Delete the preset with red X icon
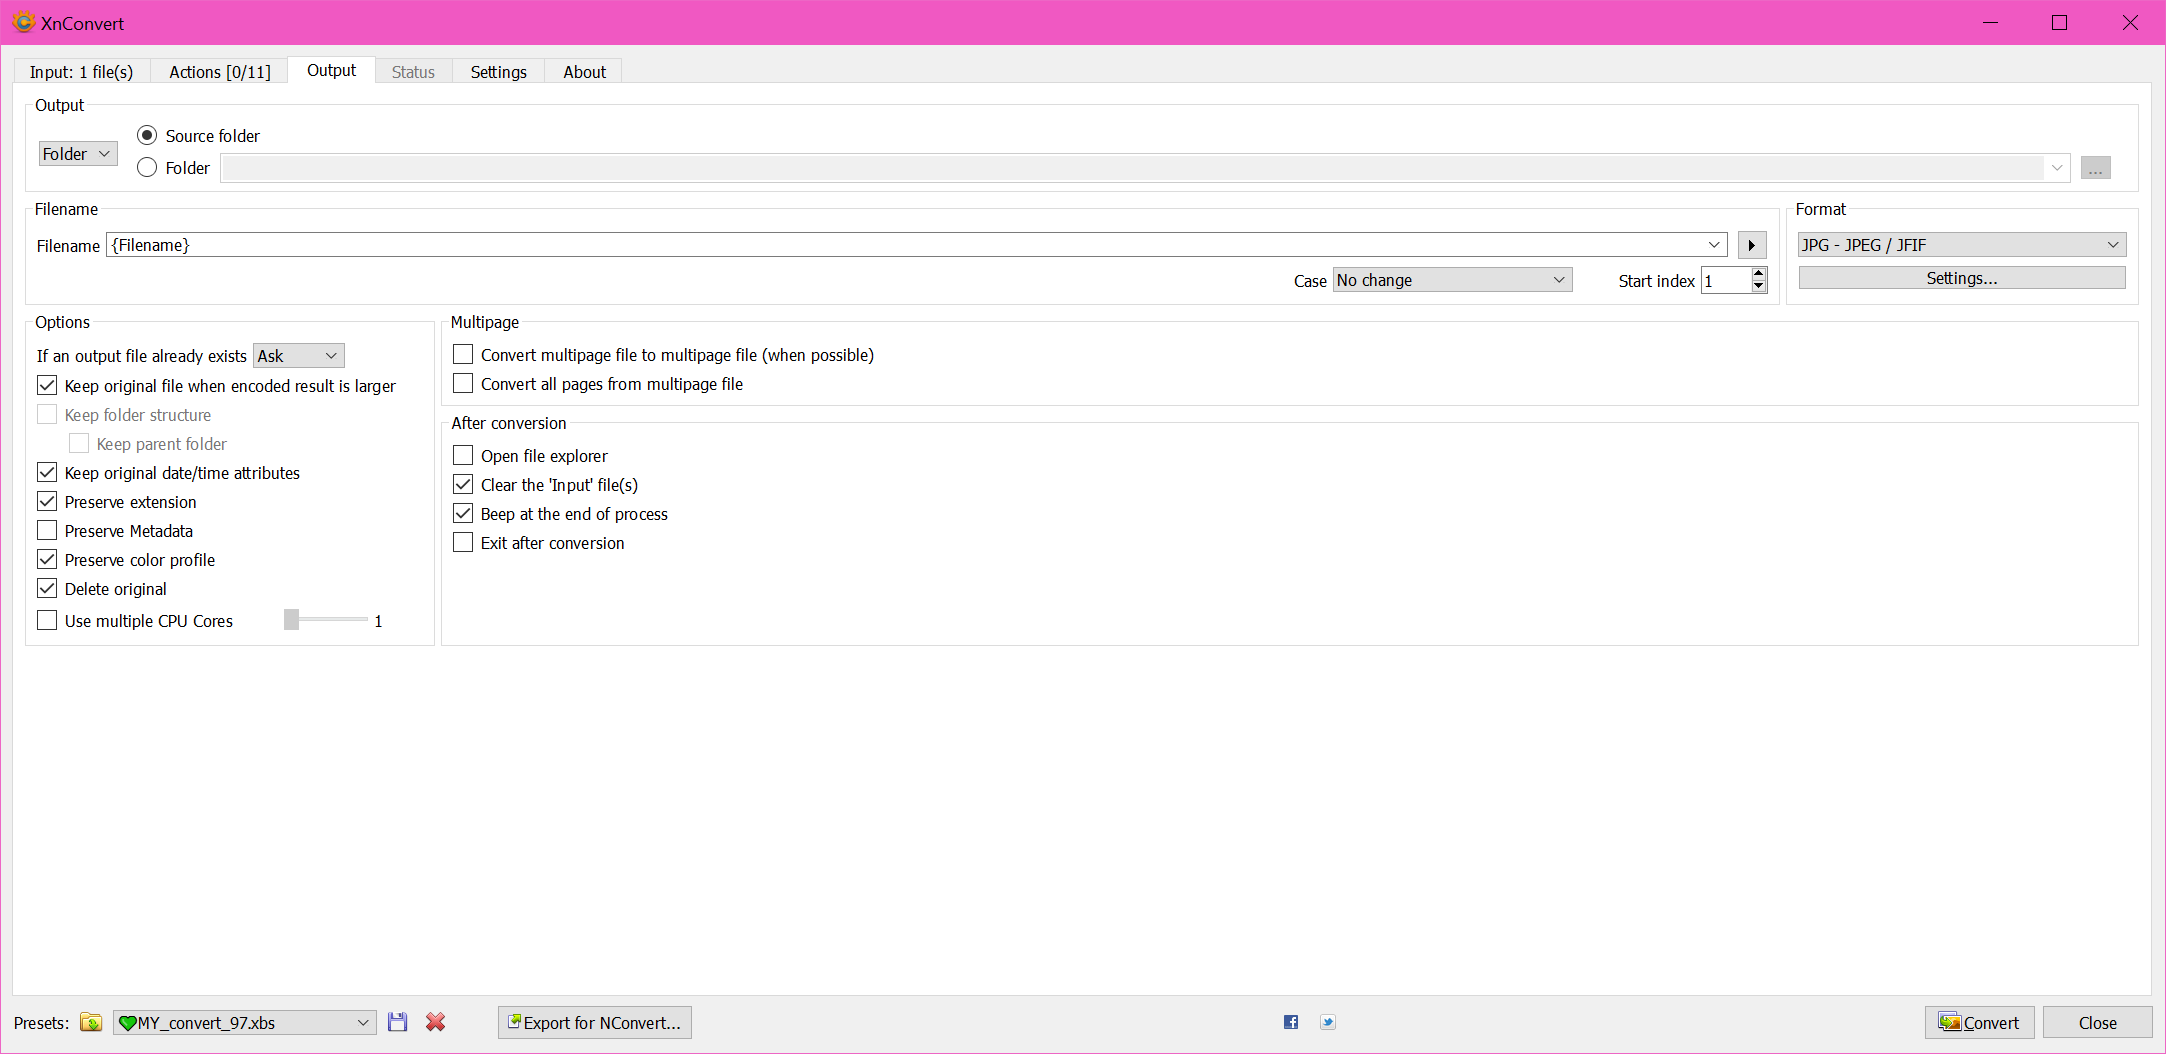Viewport: 2166px width, 1054px height. click(436, 1022)
